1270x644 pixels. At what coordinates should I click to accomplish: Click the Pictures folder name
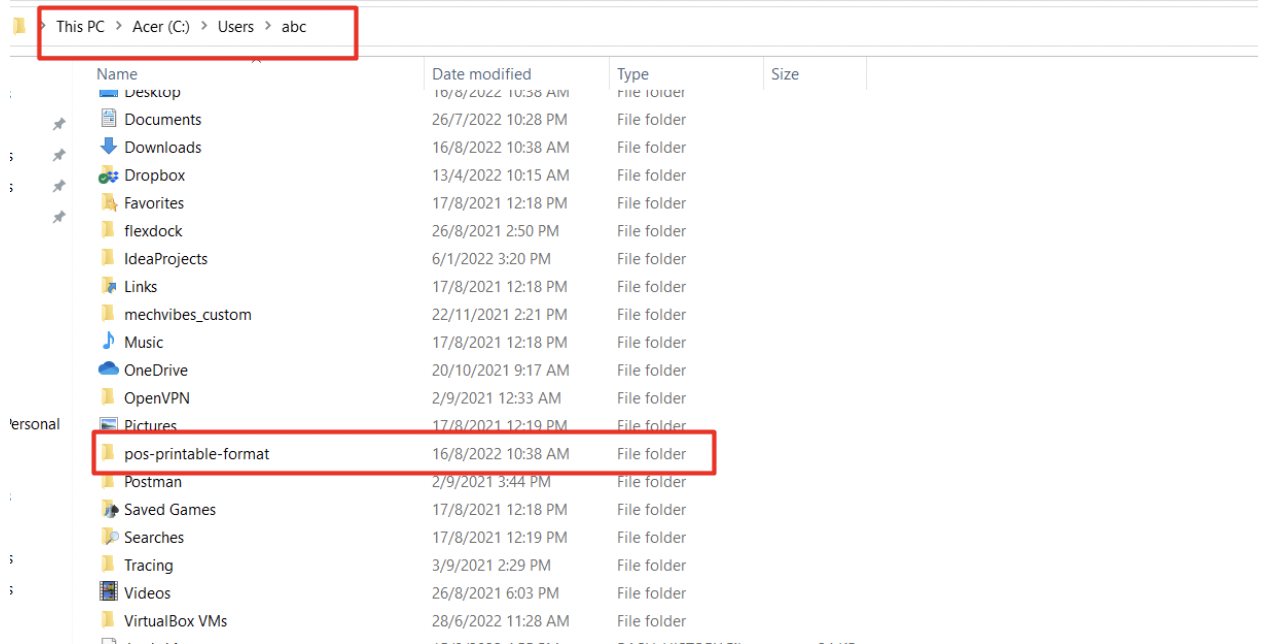pyautogui.click(x=150, y=426)
